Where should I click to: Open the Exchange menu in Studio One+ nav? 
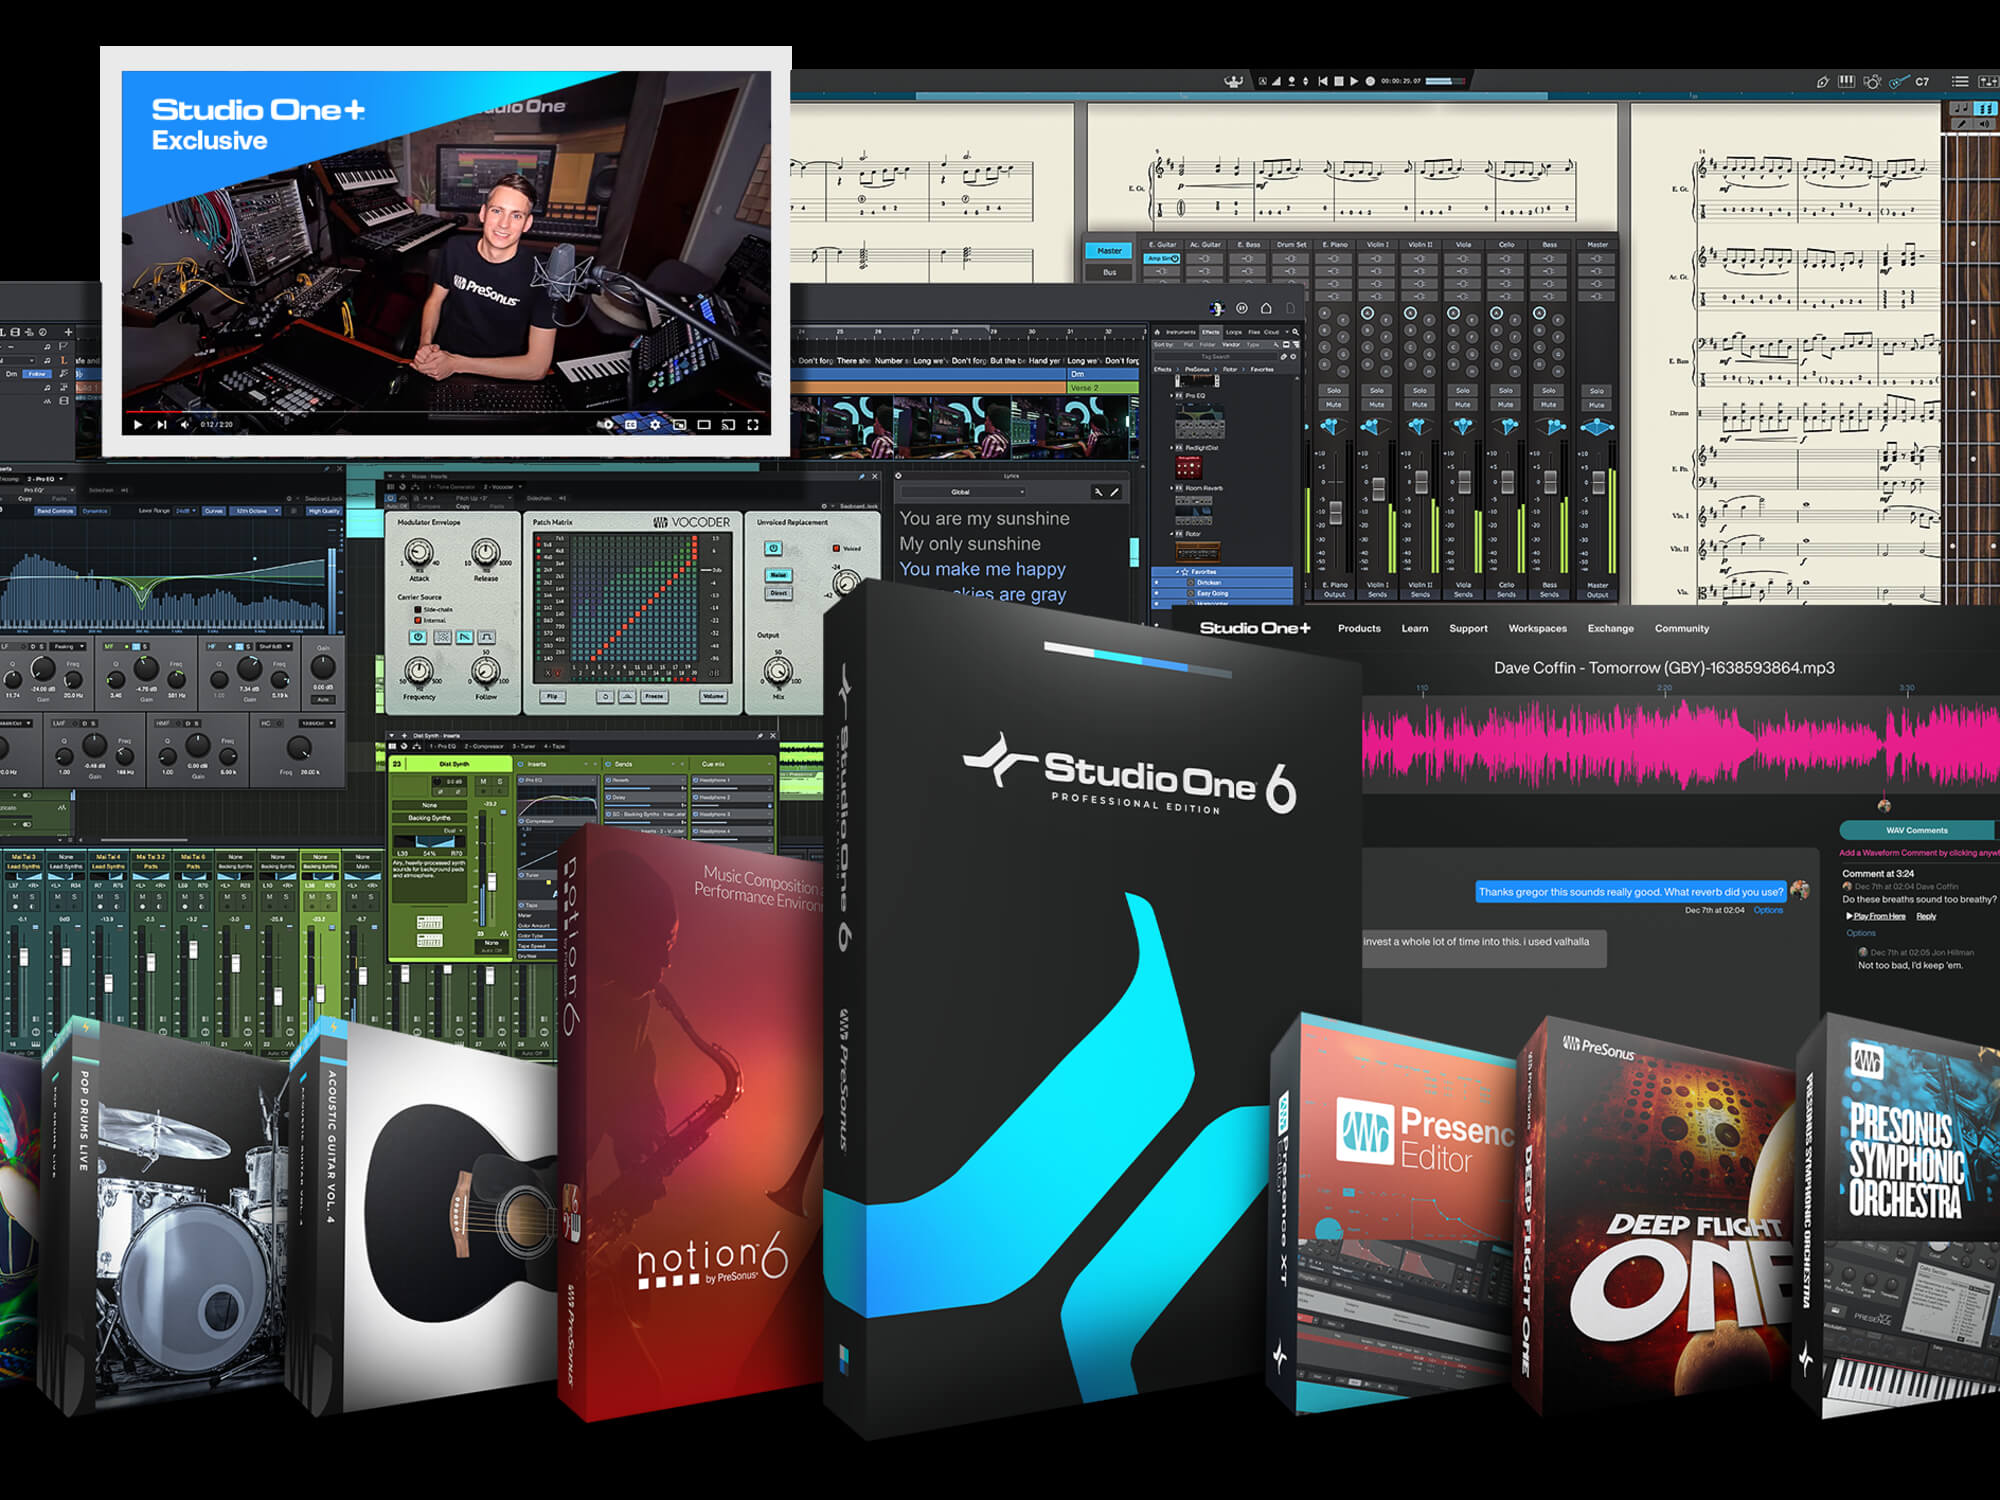(x=1610, y=628)
